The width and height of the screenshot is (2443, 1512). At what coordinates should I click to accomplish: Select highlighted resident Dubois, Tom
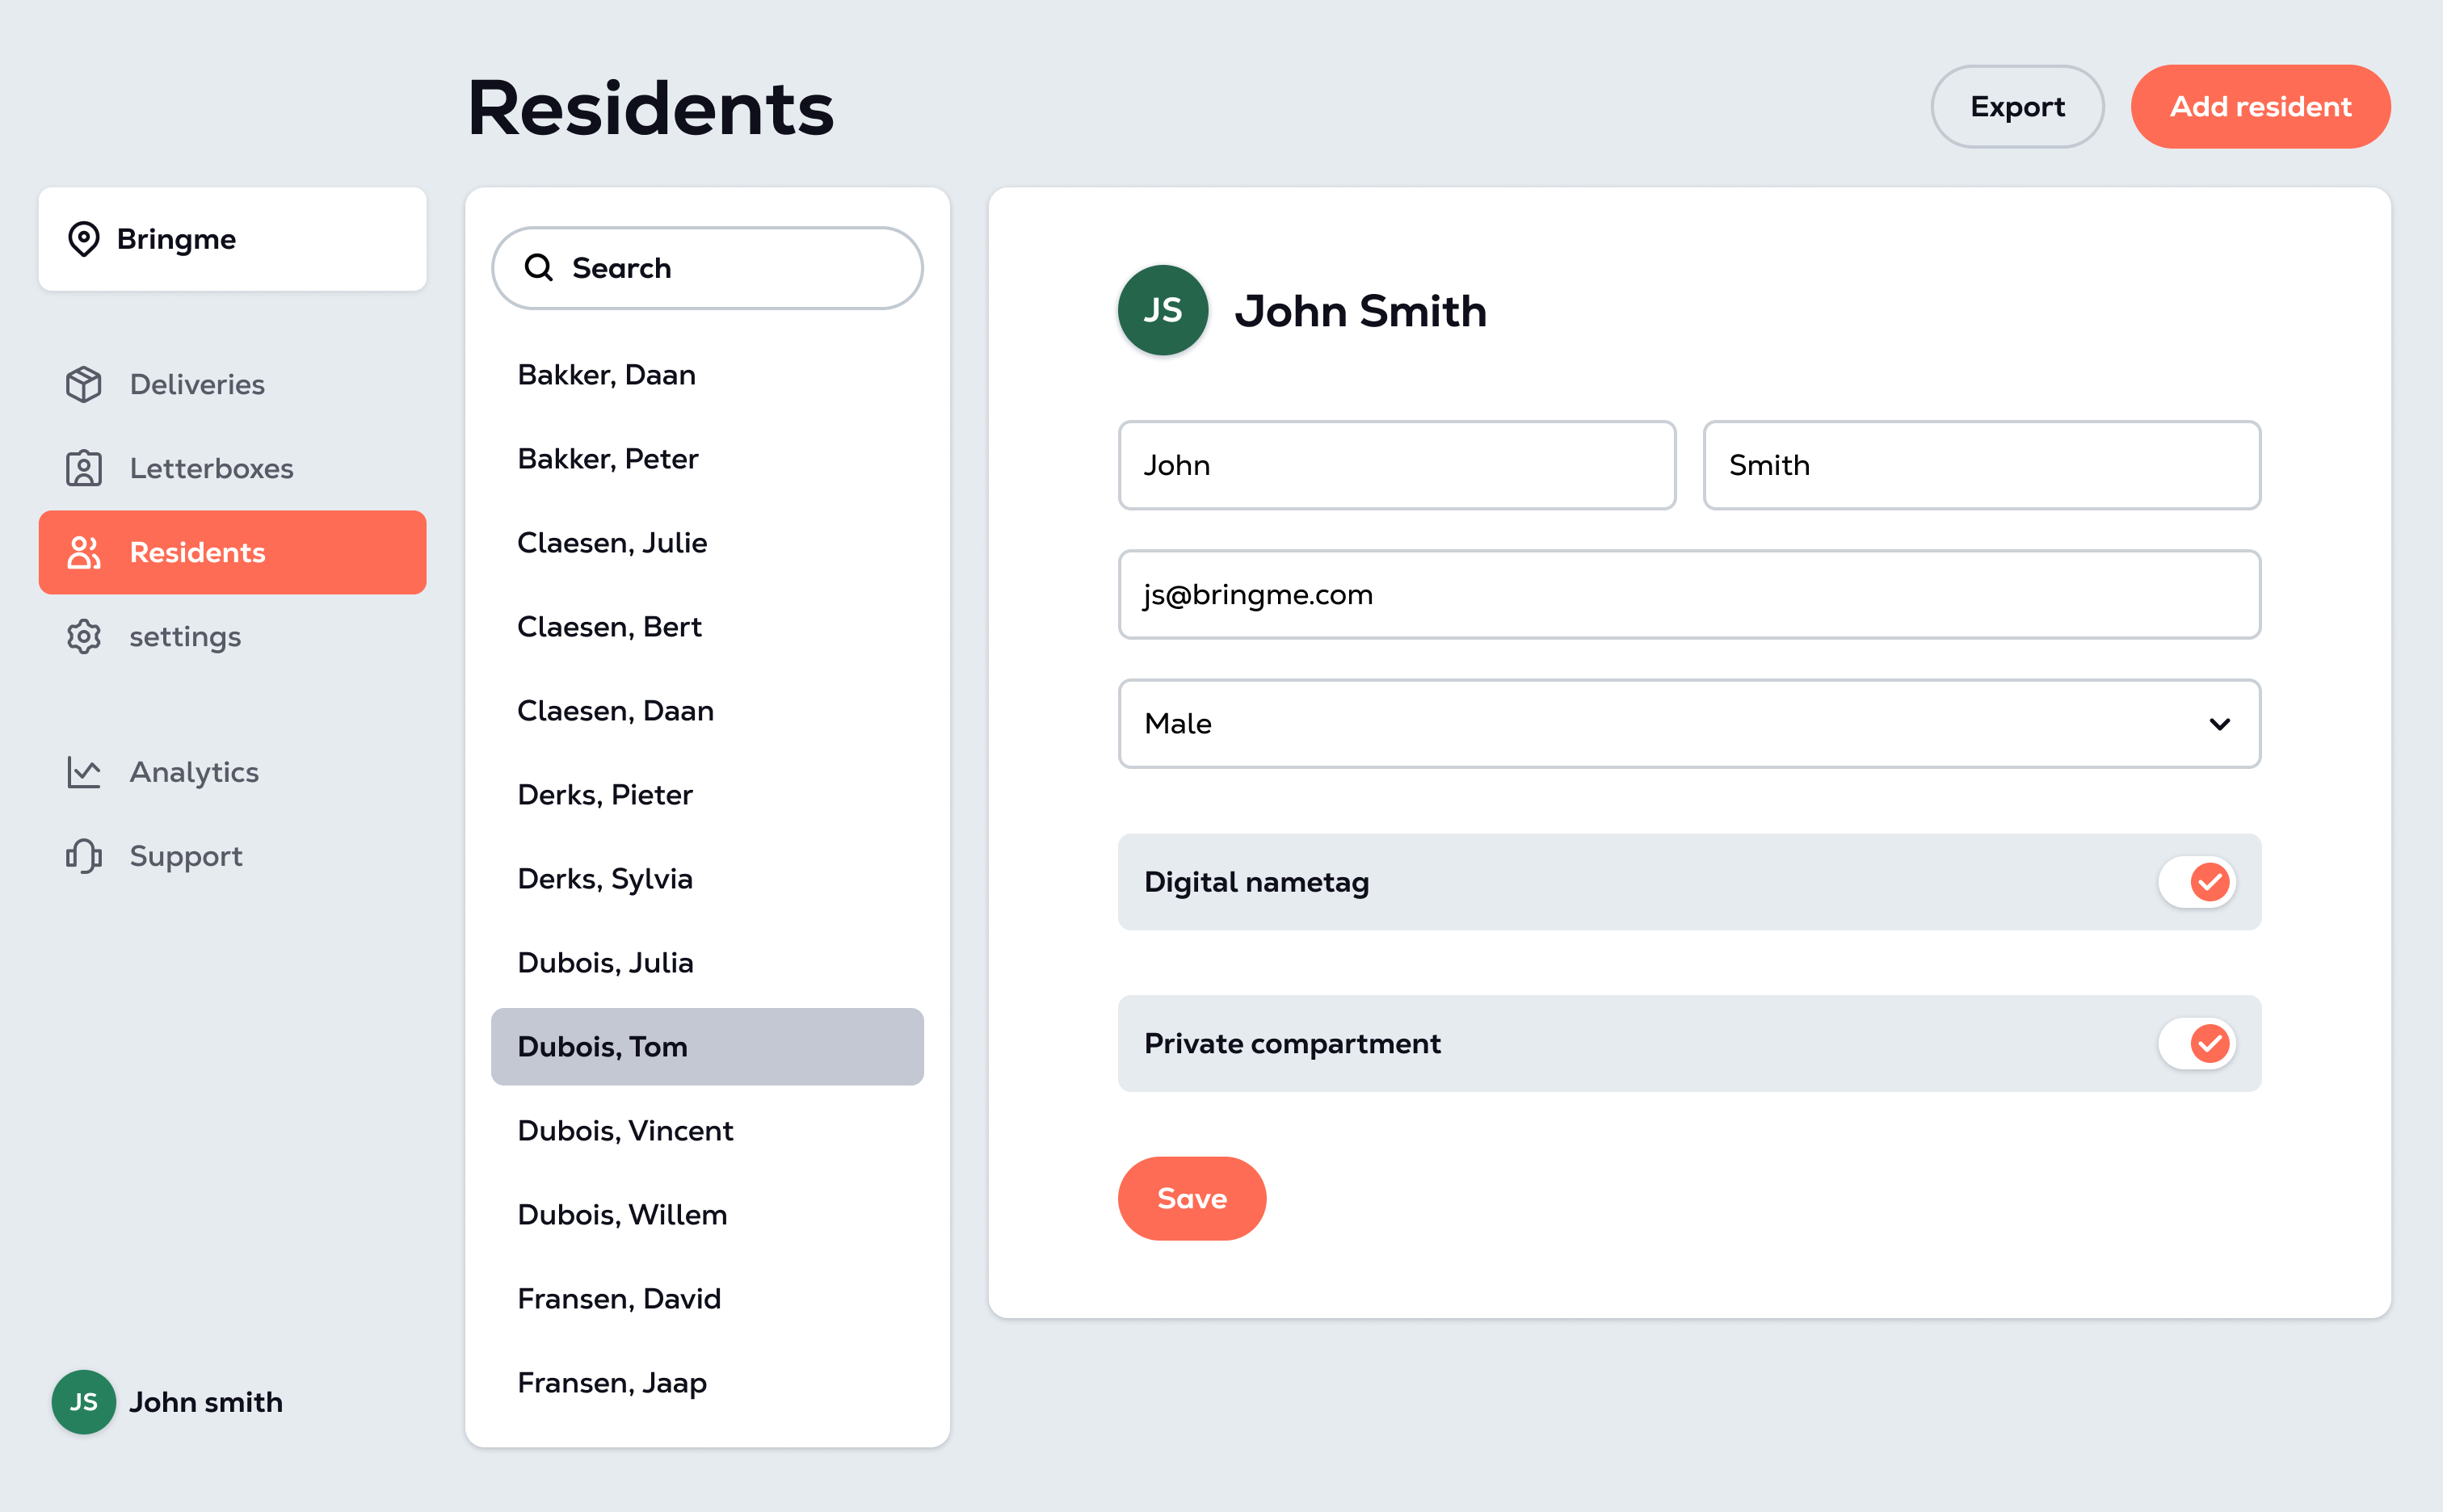[x=707, y=1046]
